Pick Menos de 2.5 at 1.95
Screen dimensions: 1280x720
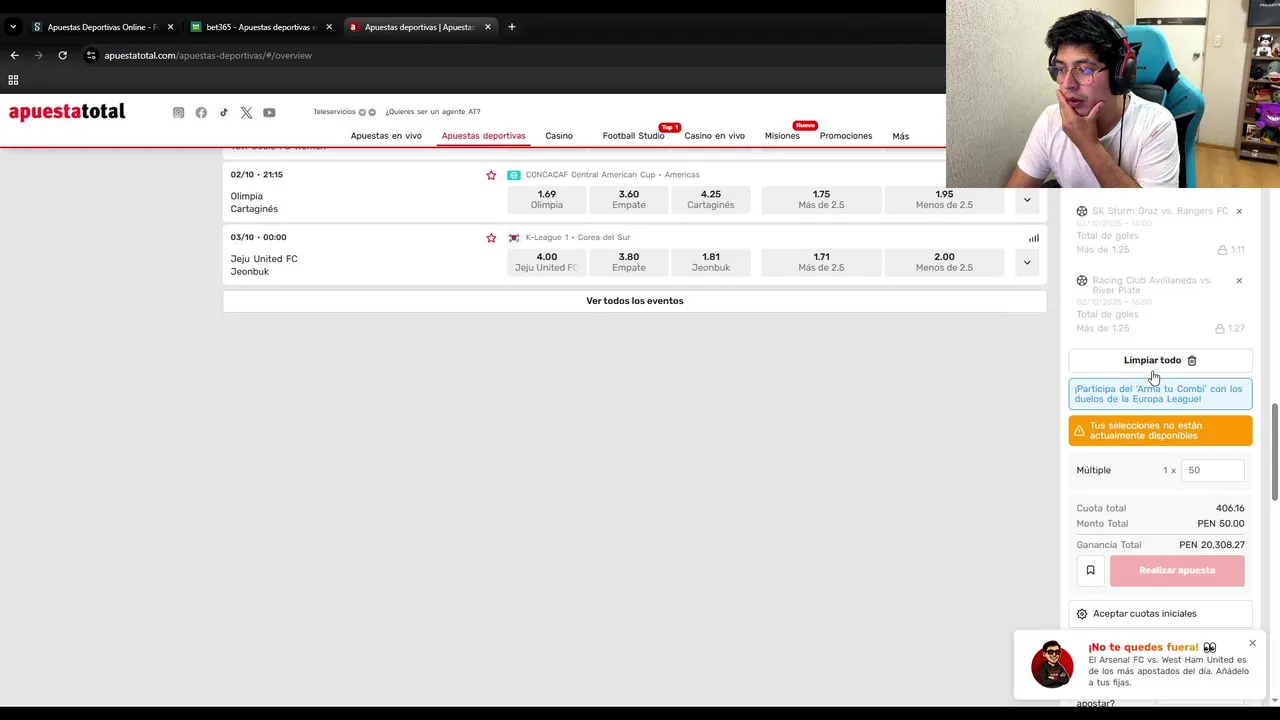(x=944, y=200)
